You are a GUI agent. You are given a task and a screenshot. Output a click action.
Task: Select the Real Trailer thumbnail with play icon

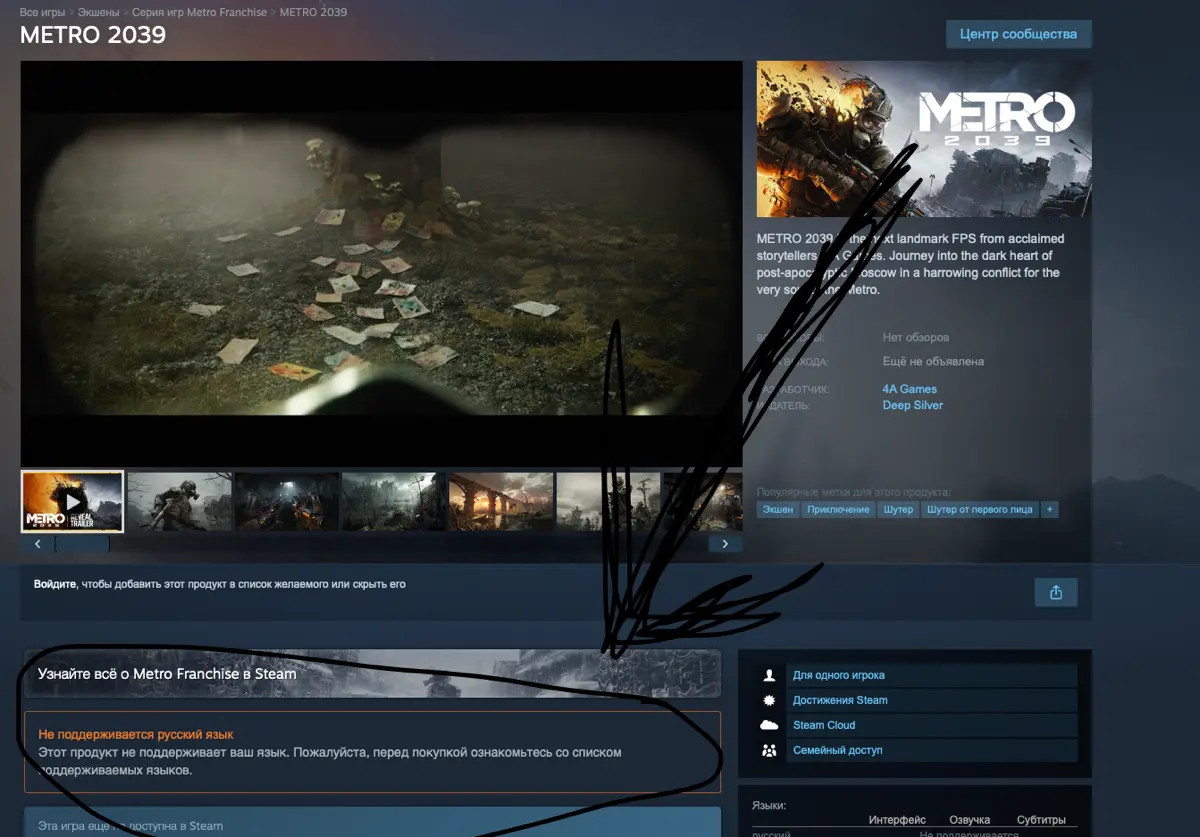72,501
